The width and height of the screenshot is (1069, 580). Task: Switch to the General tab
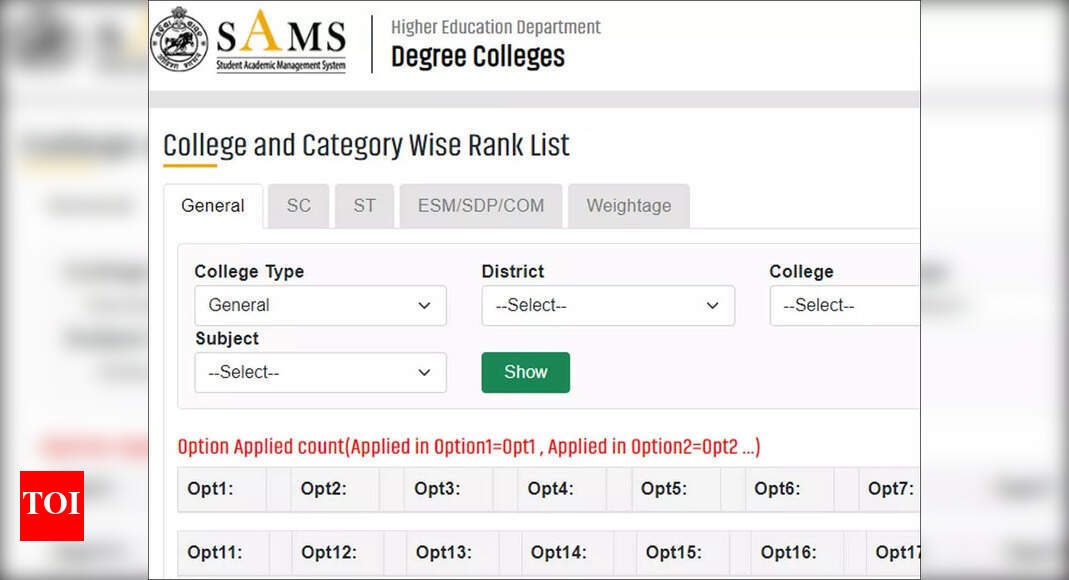pos(213,206)
